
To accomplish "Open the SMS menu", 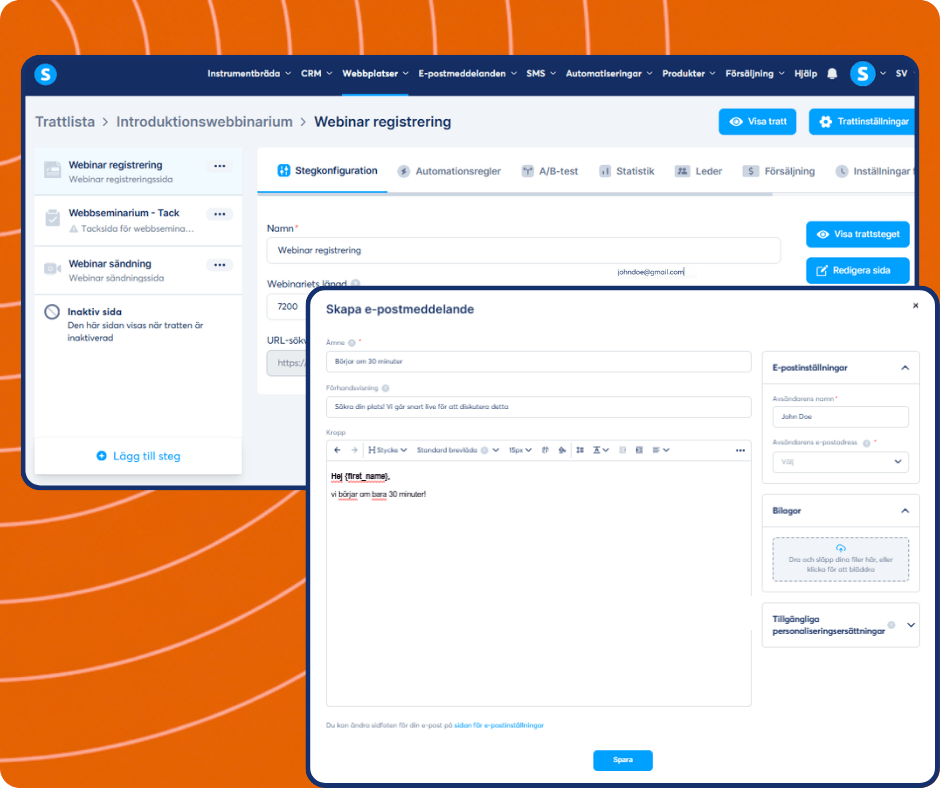I will click(x=541, y=73).
